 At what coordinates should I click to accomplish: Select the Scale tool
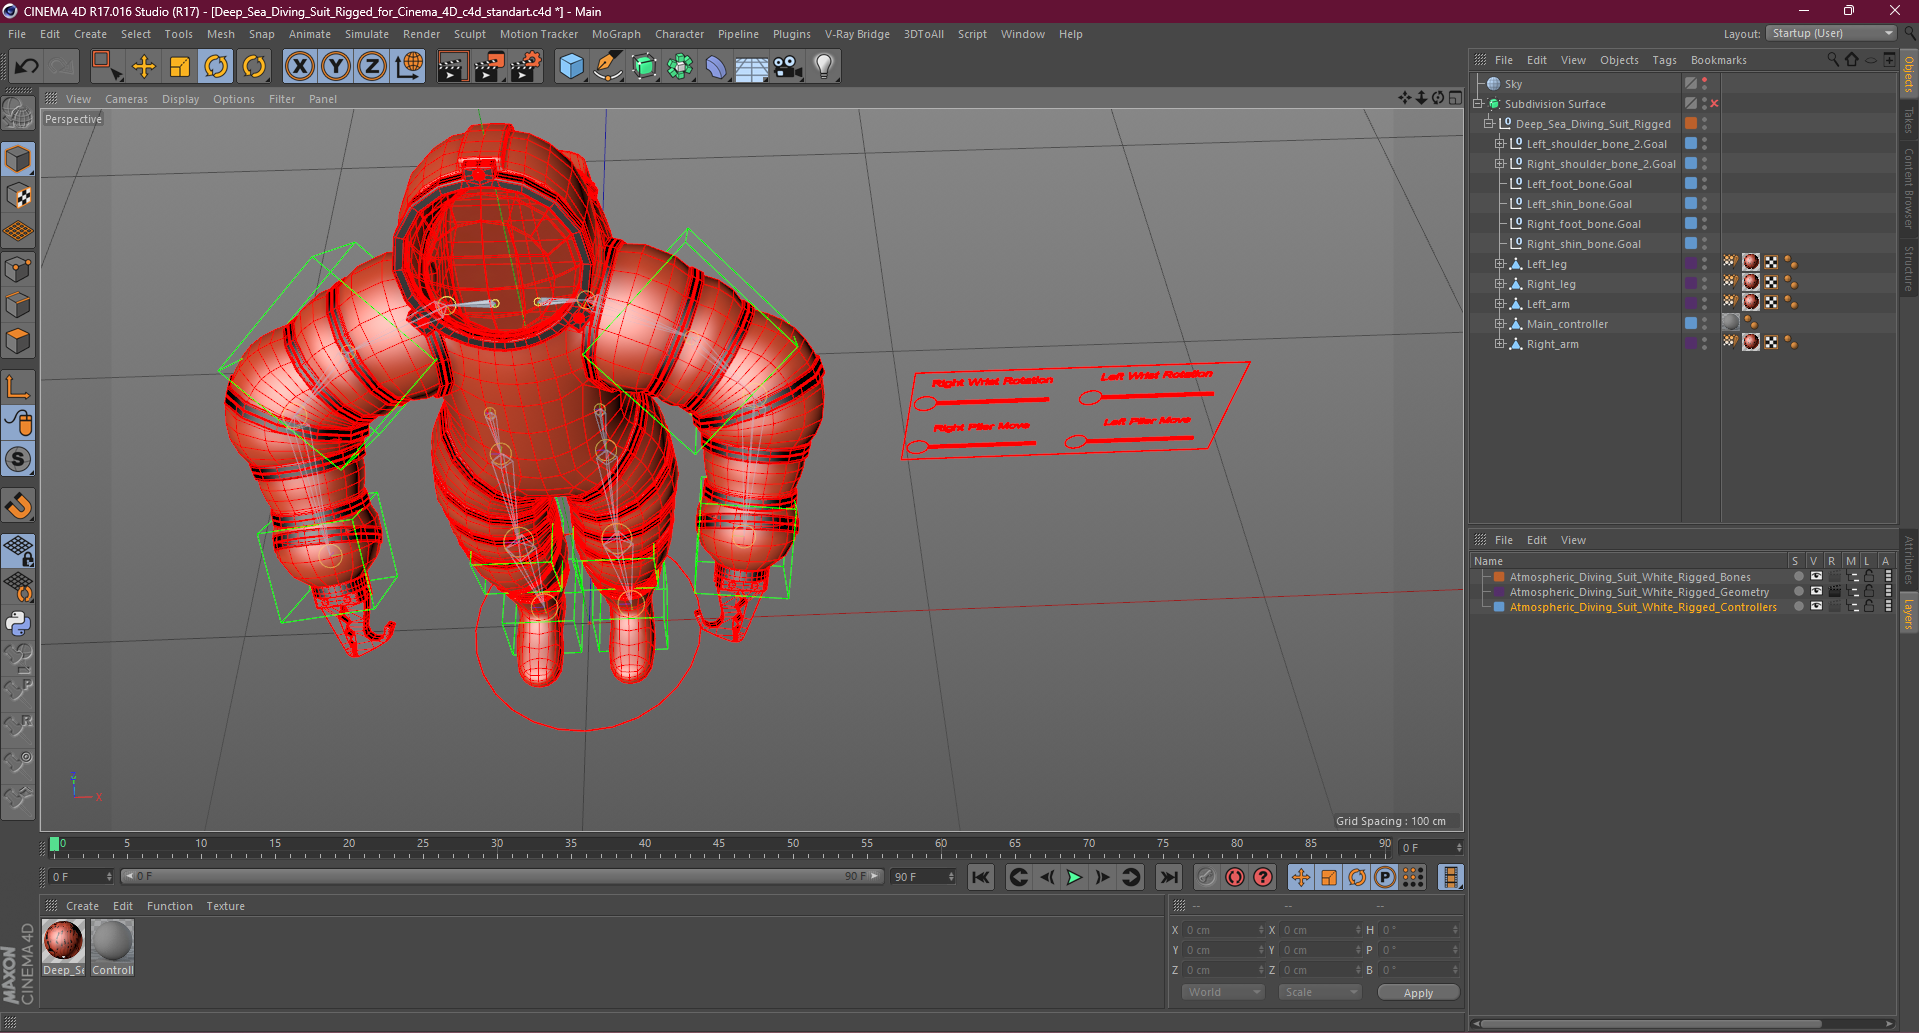tap(180, 66)
